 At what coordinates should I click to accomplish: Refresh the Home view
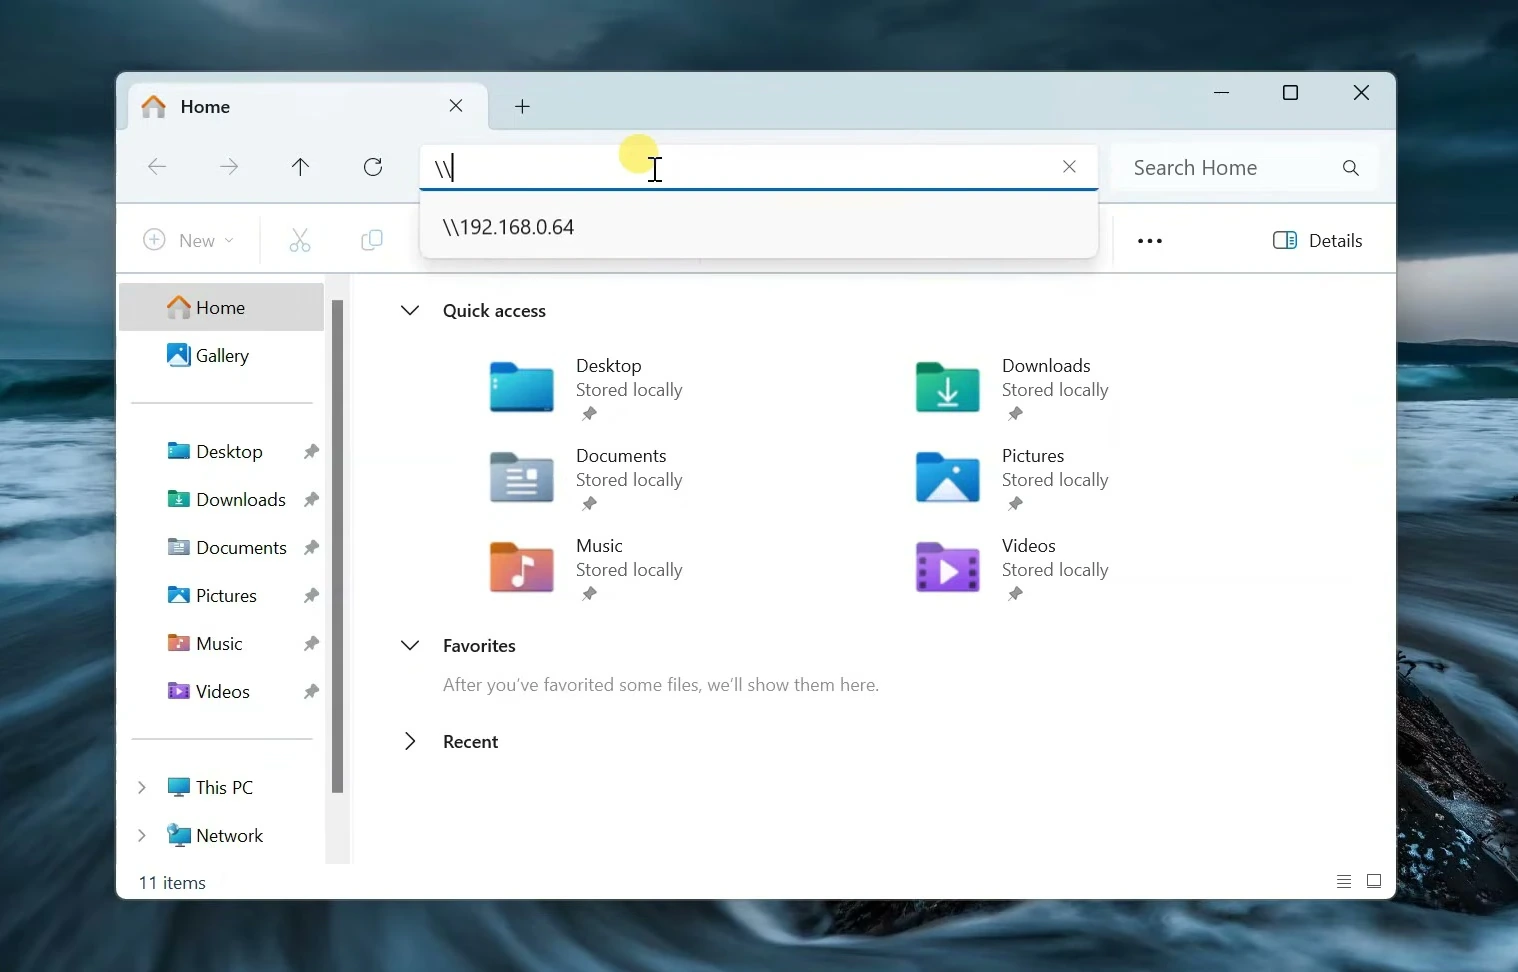coord(373,167)
